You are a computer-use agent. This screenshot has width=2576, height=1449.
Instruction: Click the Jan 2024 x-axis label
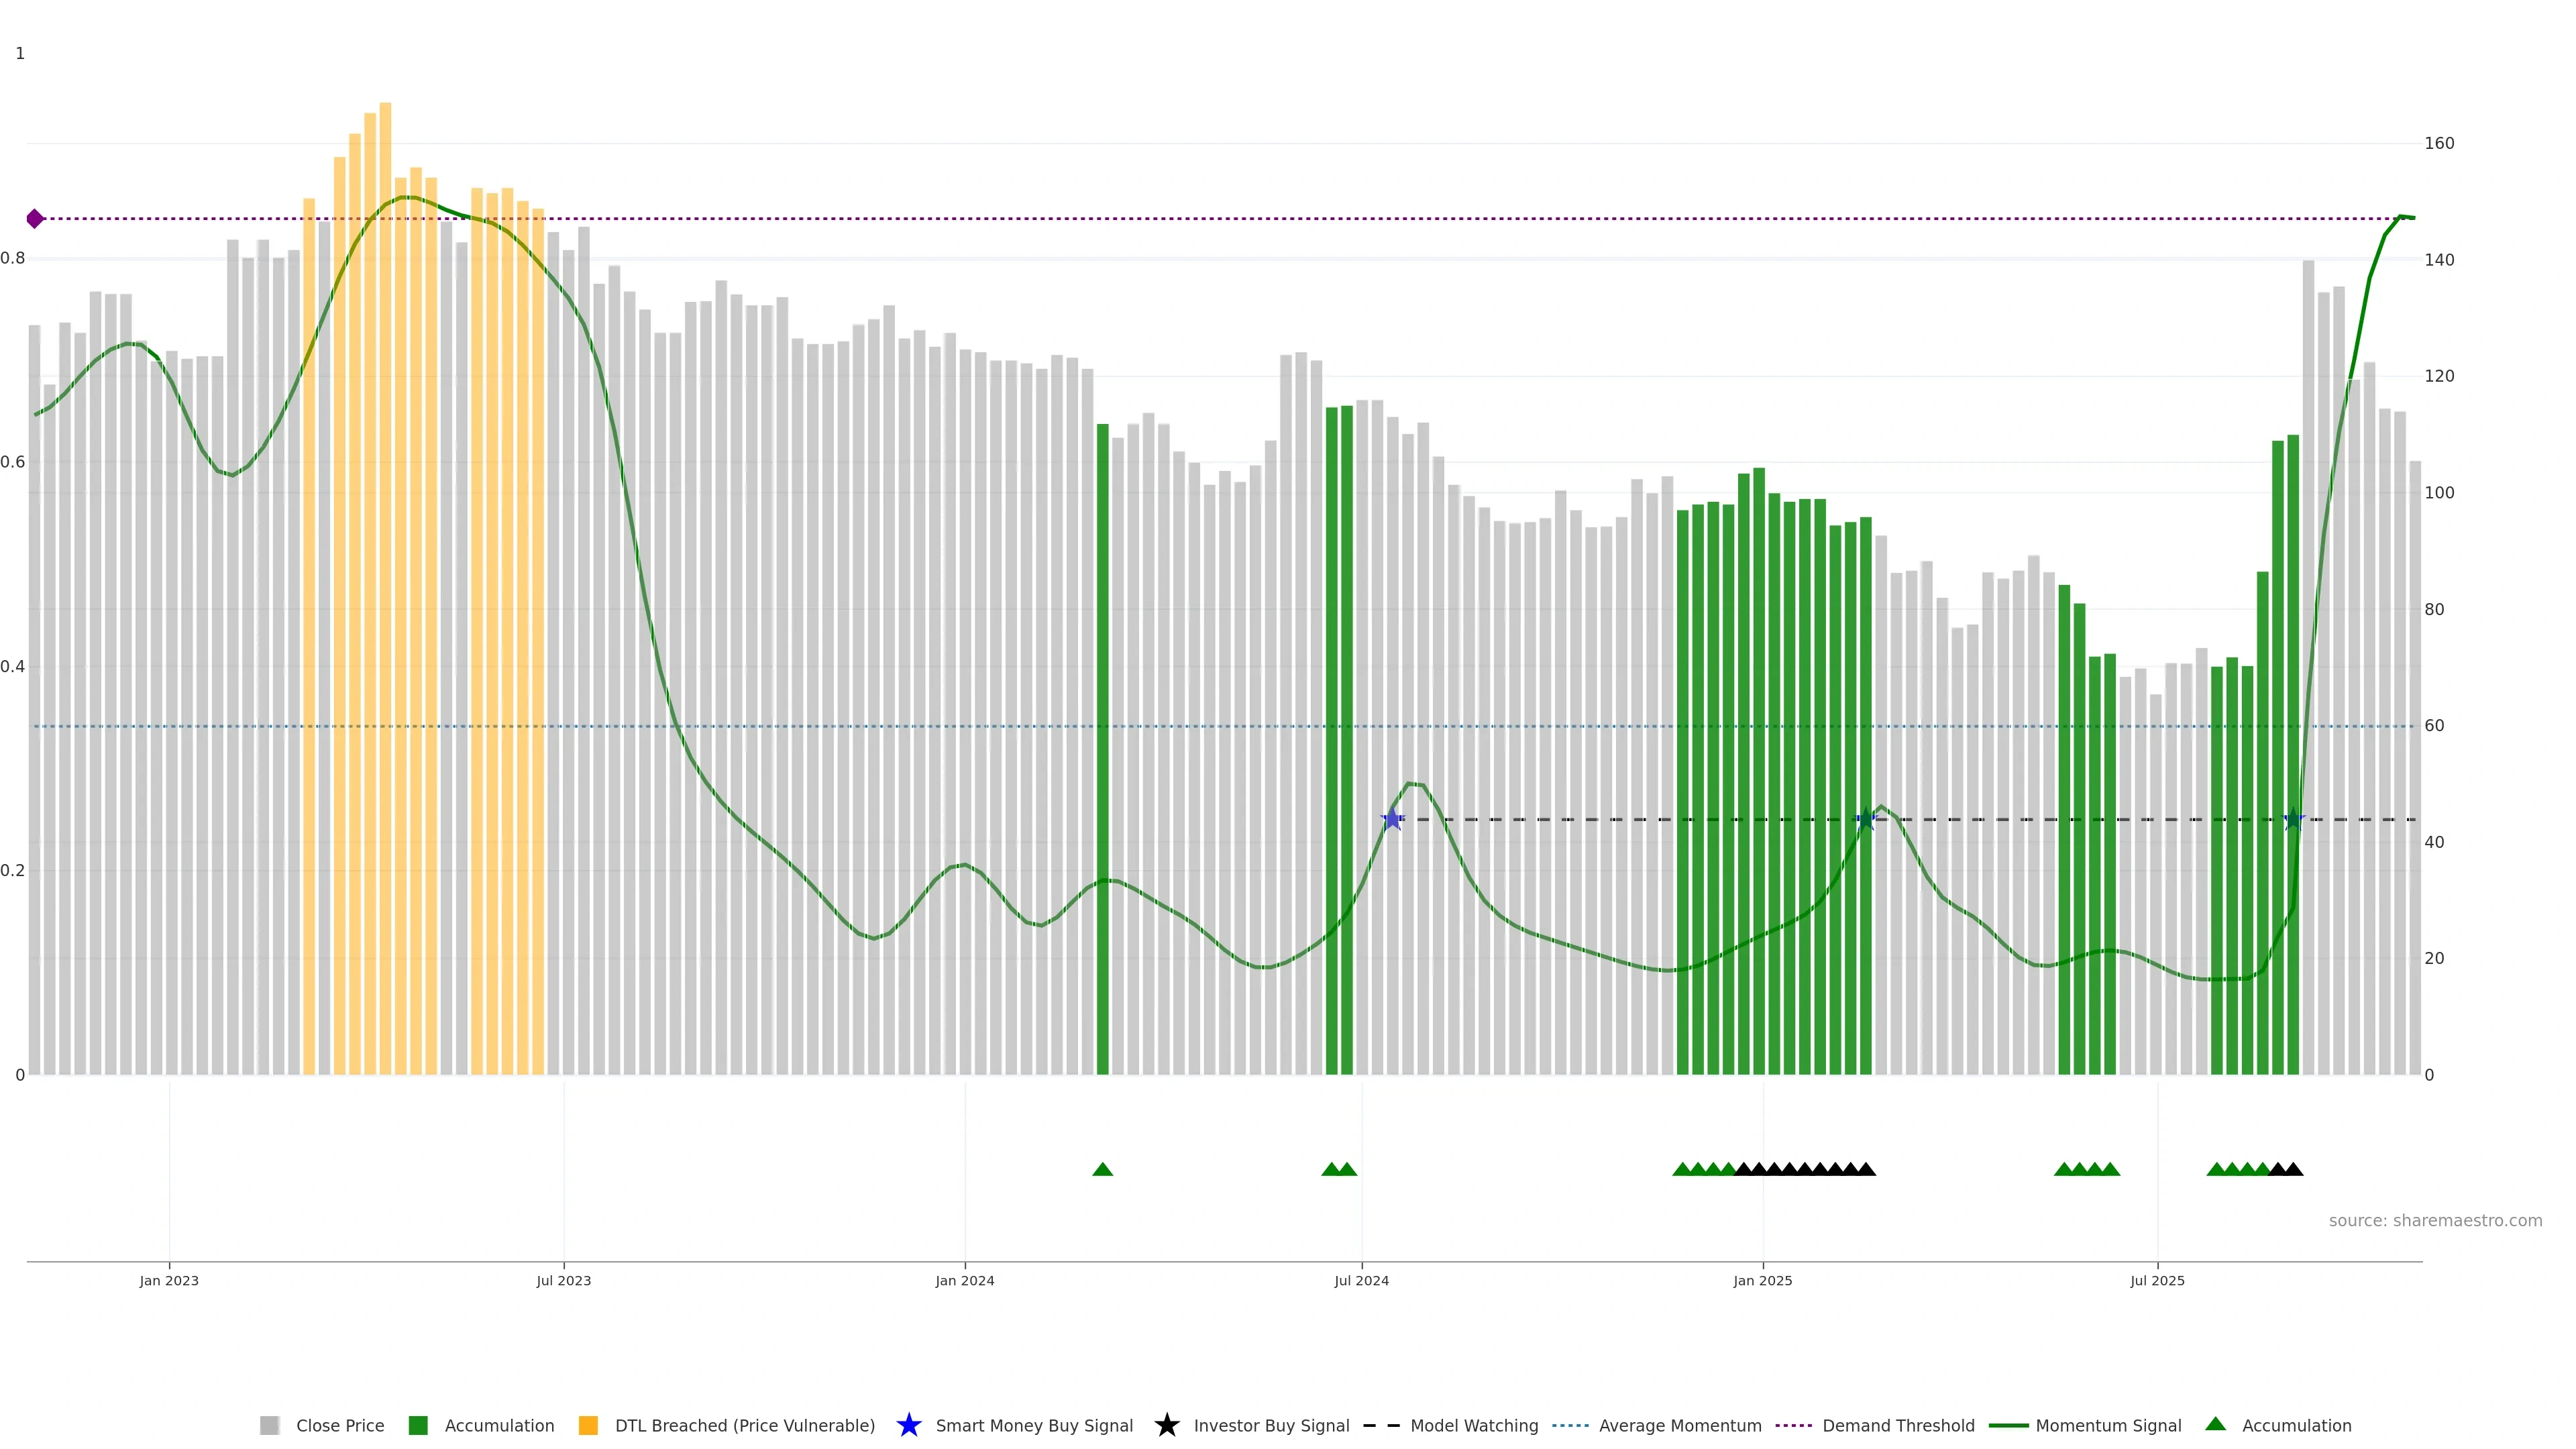click(964, 1281)
